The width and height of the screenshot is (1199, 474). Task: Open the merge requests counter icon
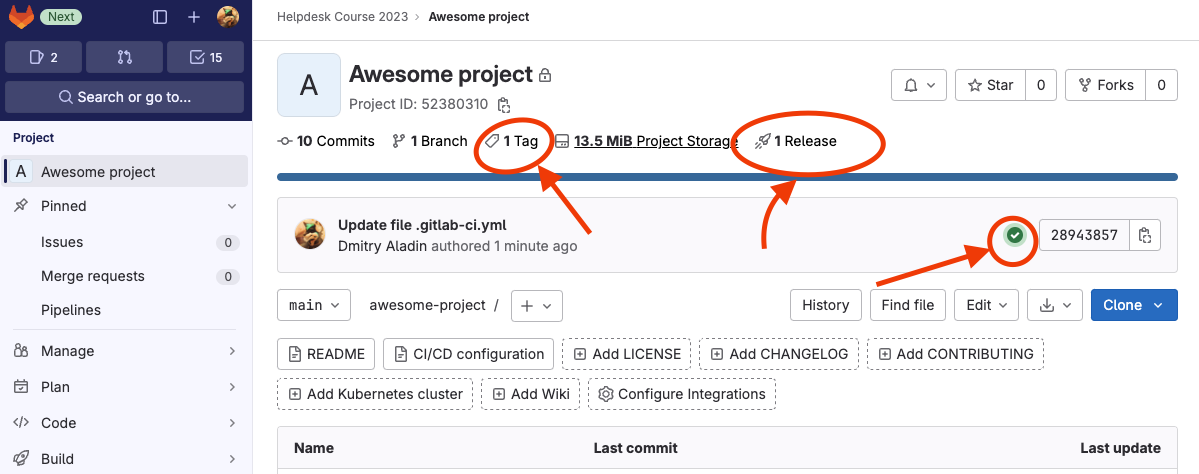(125, 57)
